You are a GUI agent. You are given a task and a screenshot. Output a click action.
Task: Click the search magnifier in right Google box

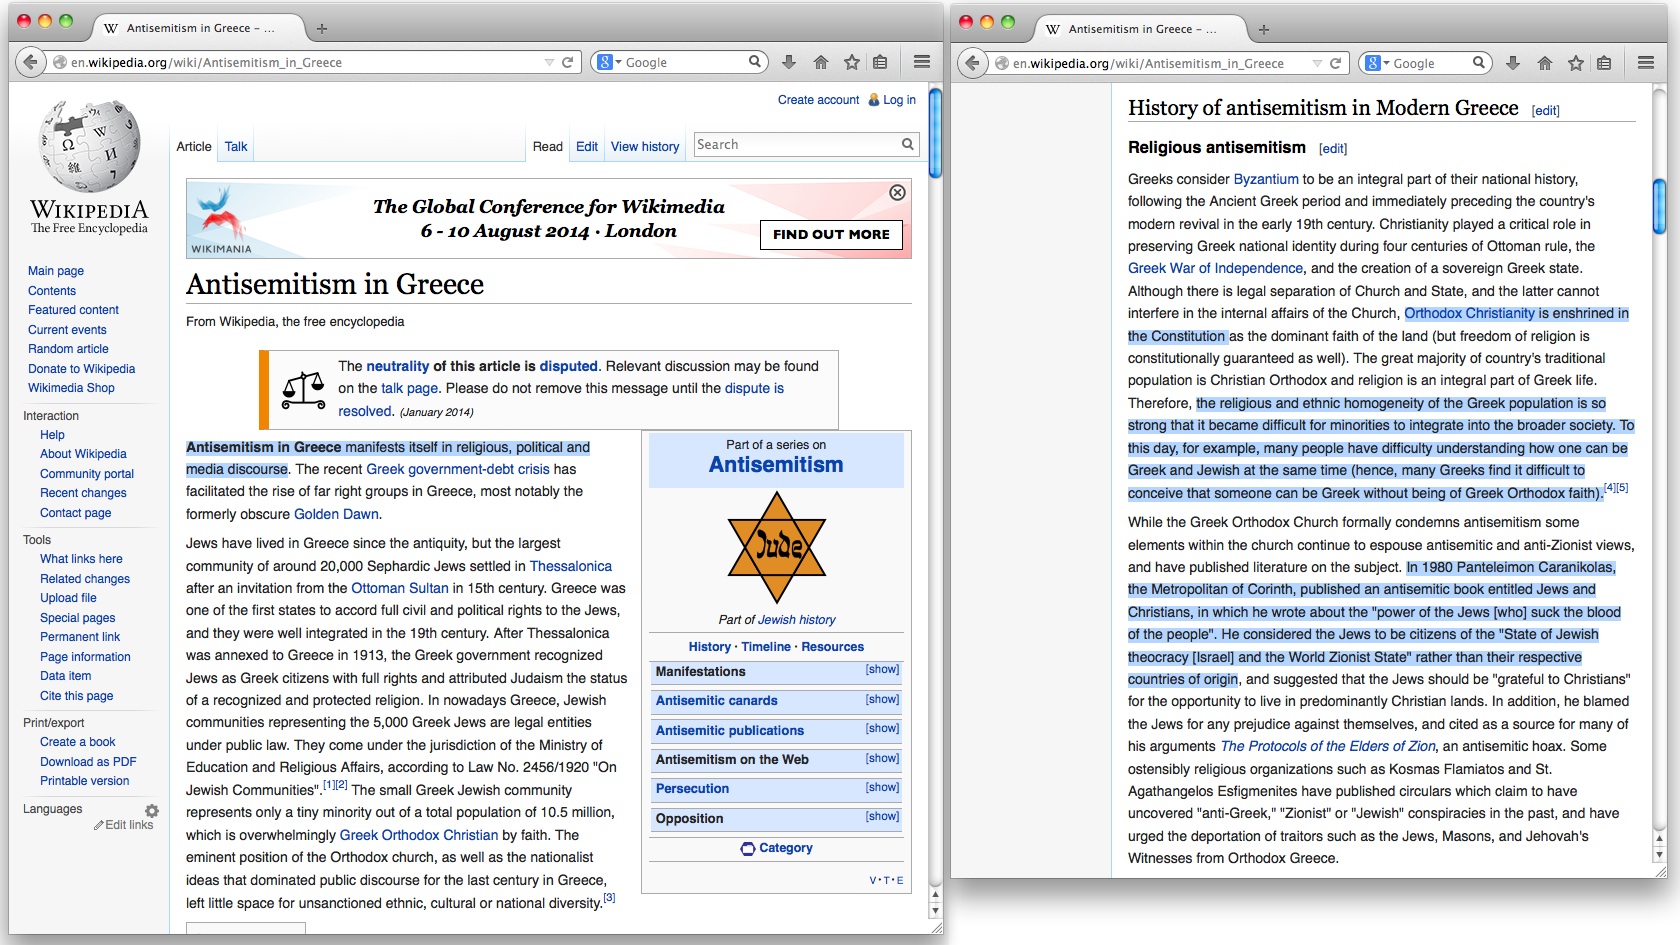tap(1479, 63)
